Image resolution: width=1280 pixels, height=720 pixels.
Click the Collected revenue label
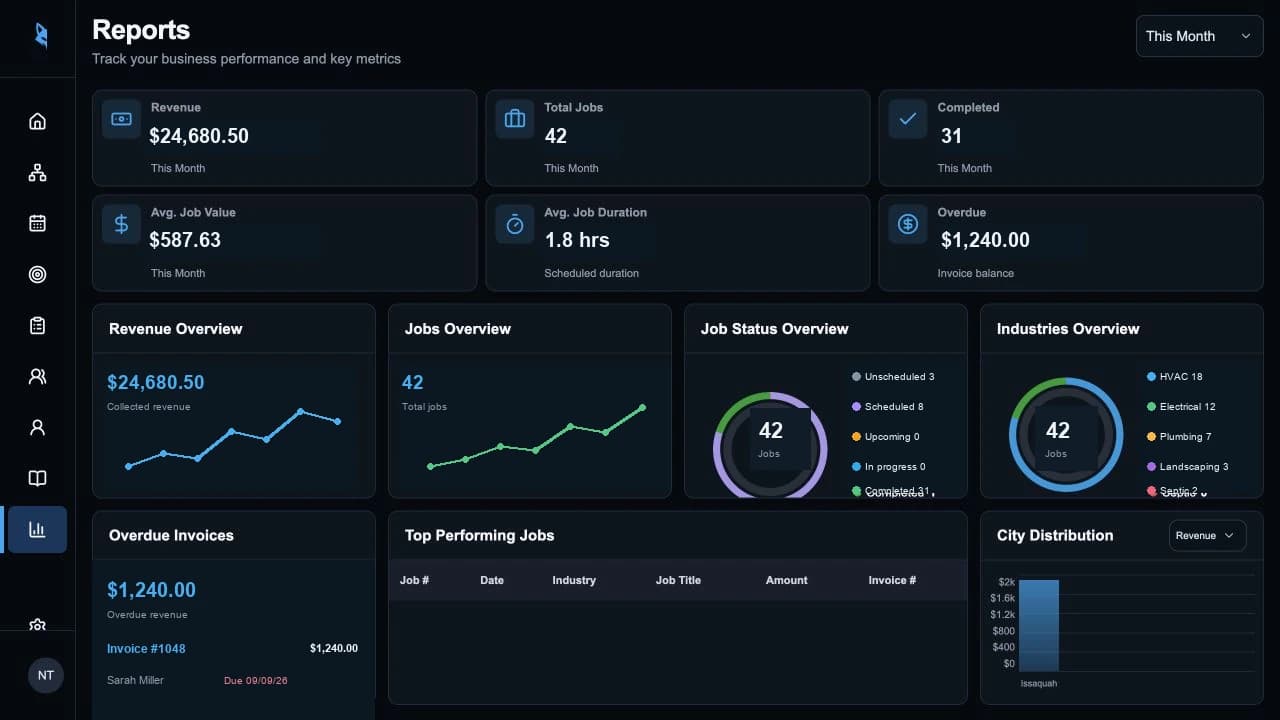tap(149, 407)
